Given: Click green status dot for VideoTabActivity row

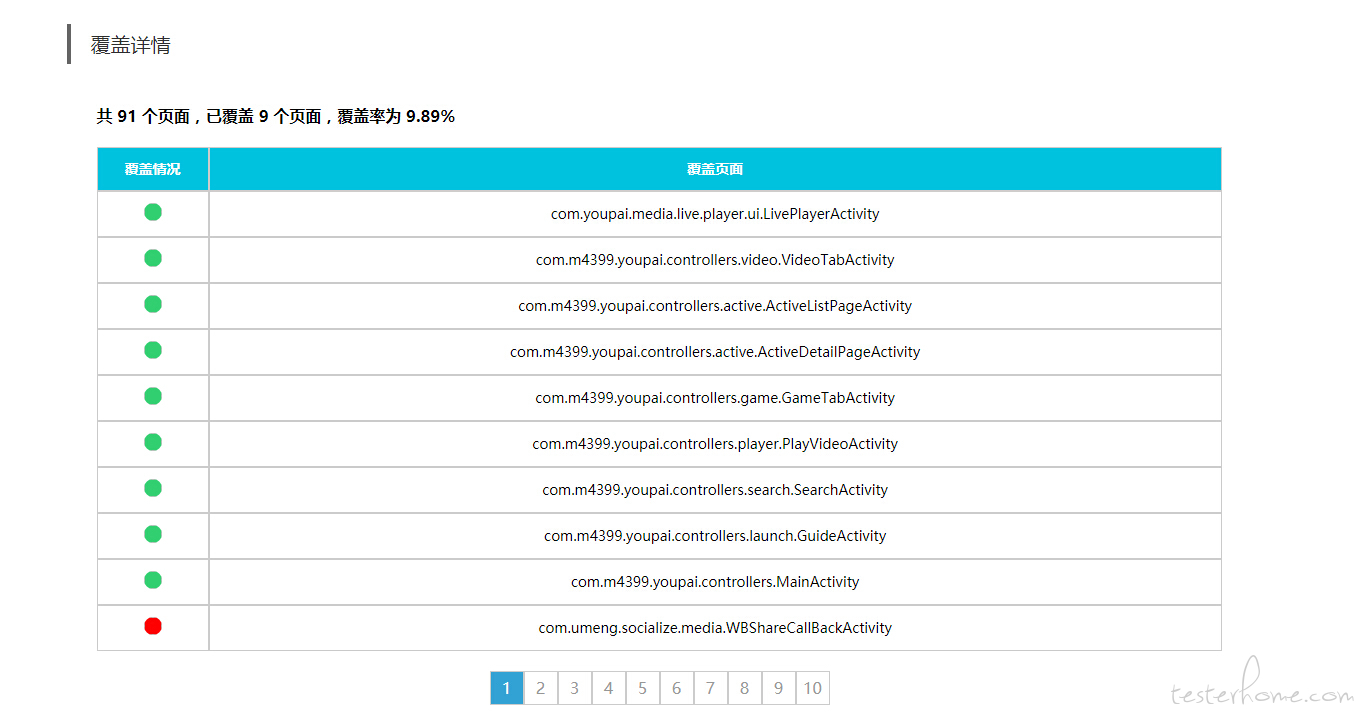Looking at the screenshot, I should coord(153,258).
